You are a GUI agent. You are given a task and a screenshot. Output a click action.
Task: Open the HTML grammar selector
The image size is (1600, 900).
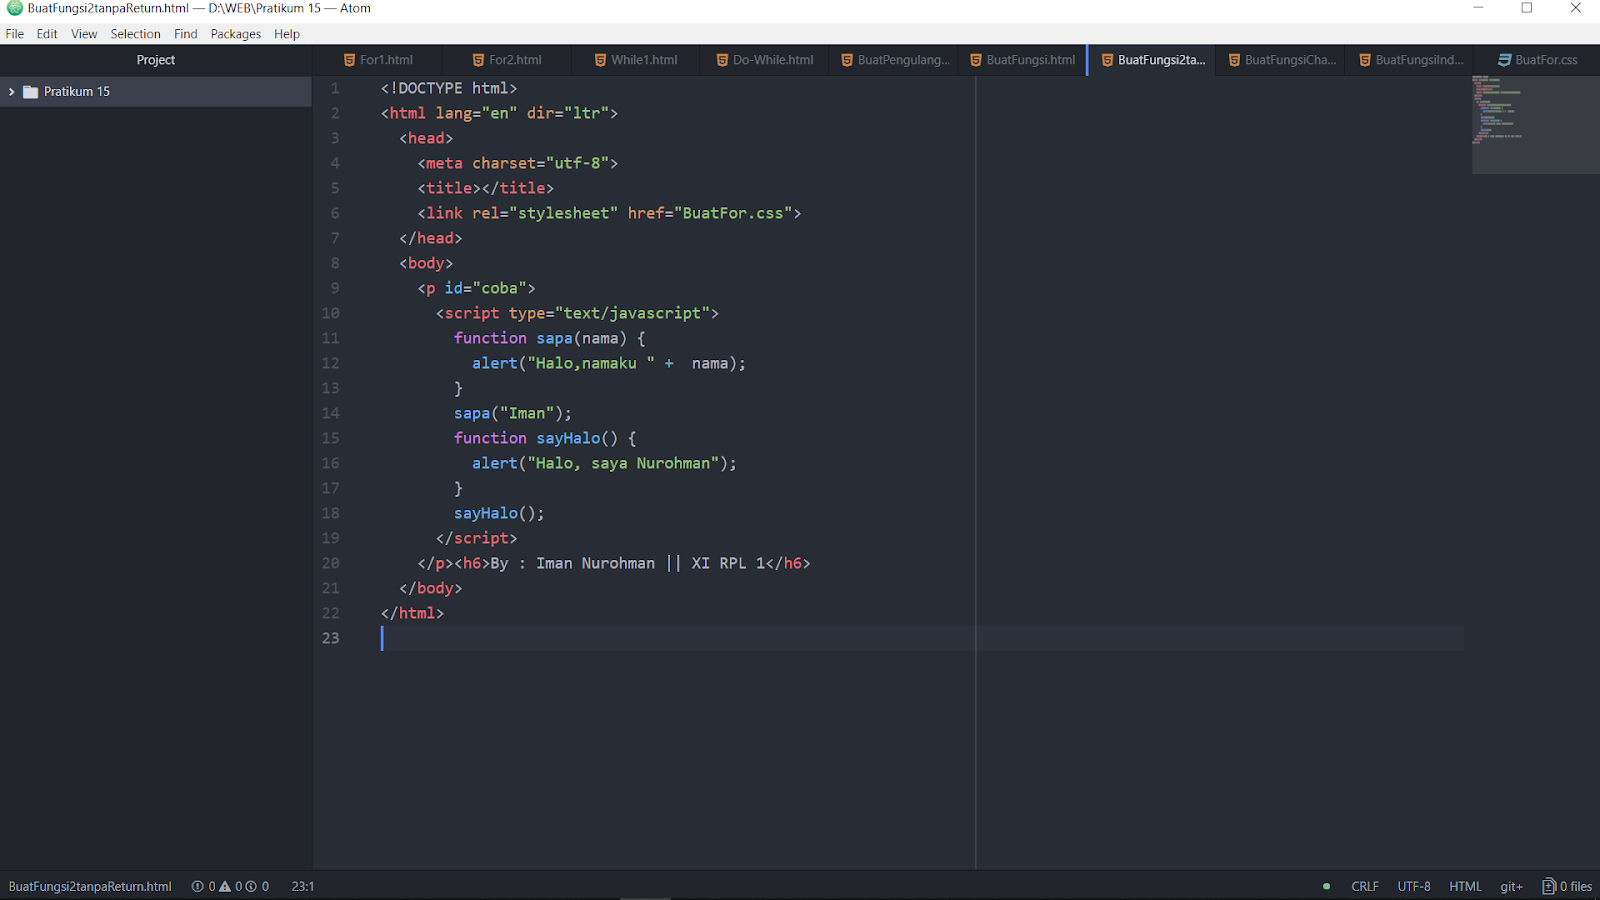tap(1465, 886)
